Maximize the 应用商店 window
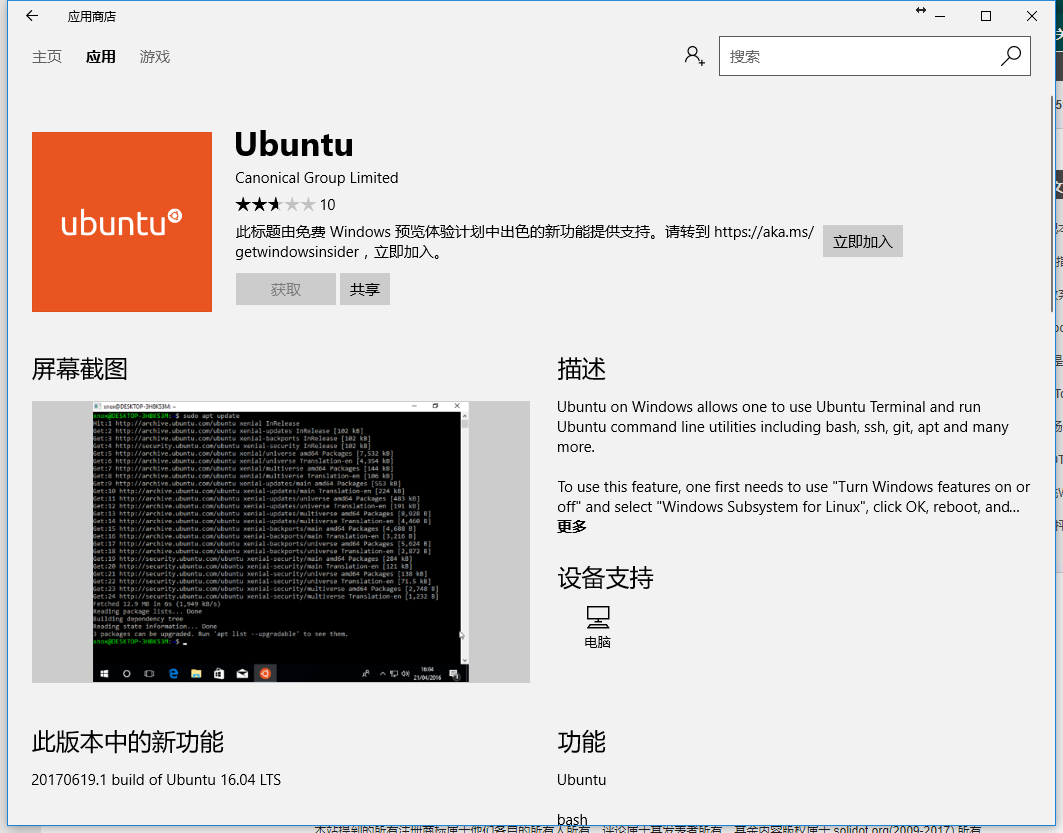1063x833 pixels. click(986, 16)
